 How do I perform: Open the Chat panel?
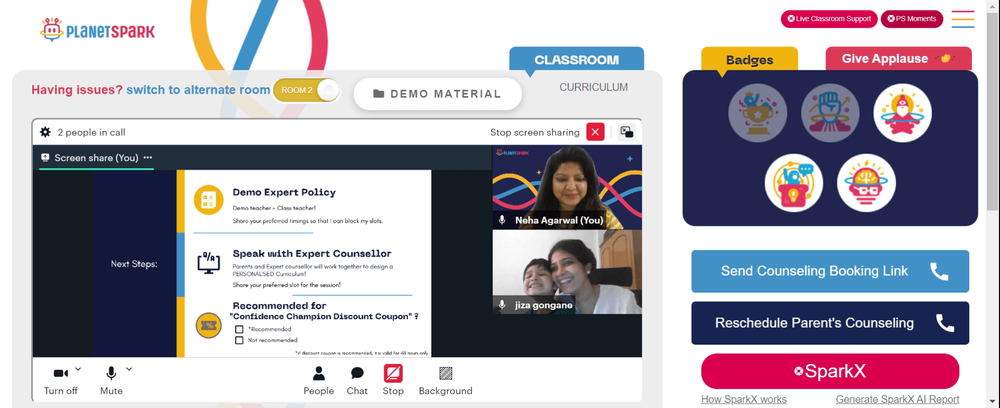[357, 381]
